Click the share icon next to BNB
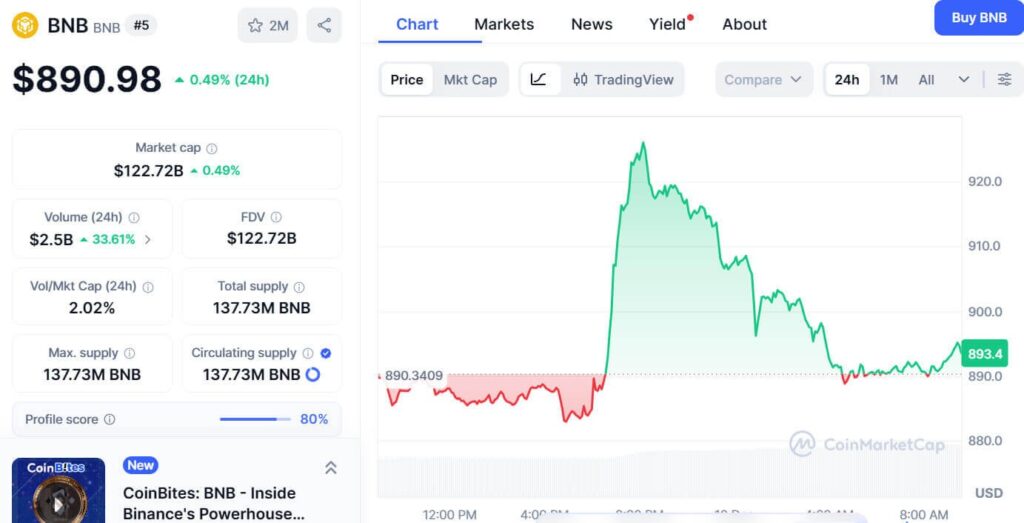Viewport: 1024px width, 523px height. click(324, 25)
